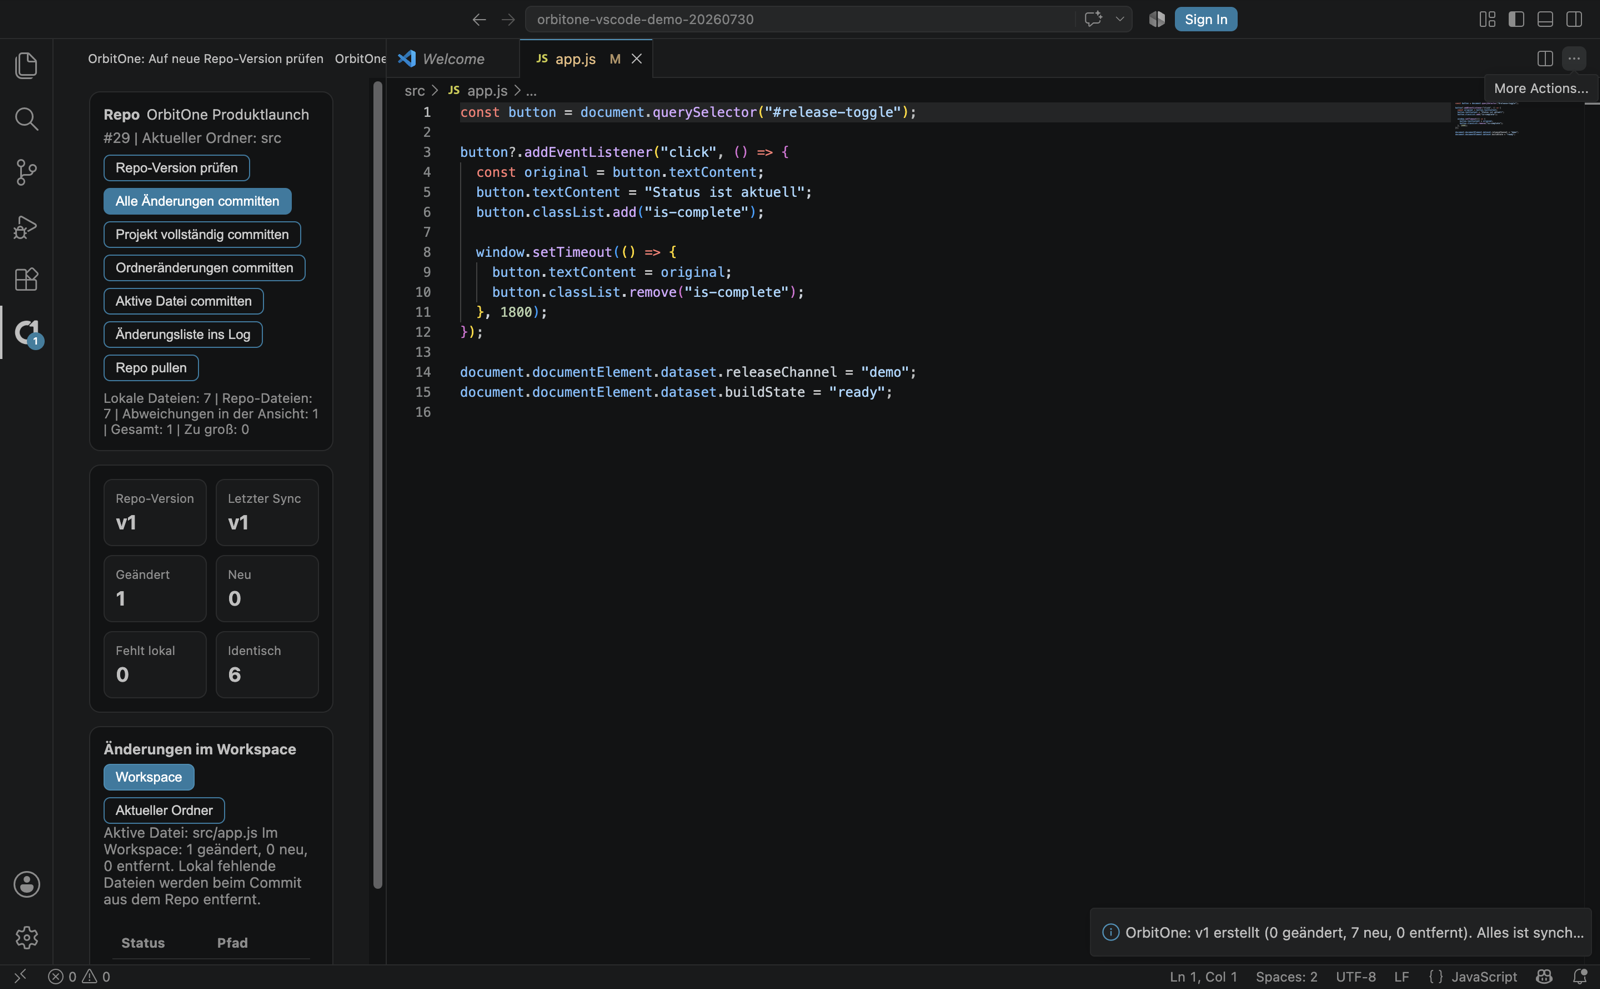Image resolution: width=1600 pixels, height=989 pixels.
Task: Click the Sign In button
Action: [1206, 19]
